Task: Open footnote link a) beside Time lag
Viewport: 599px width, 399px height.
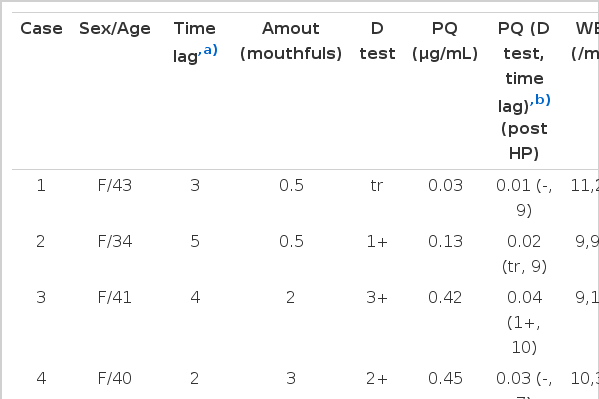Action: 208,50
